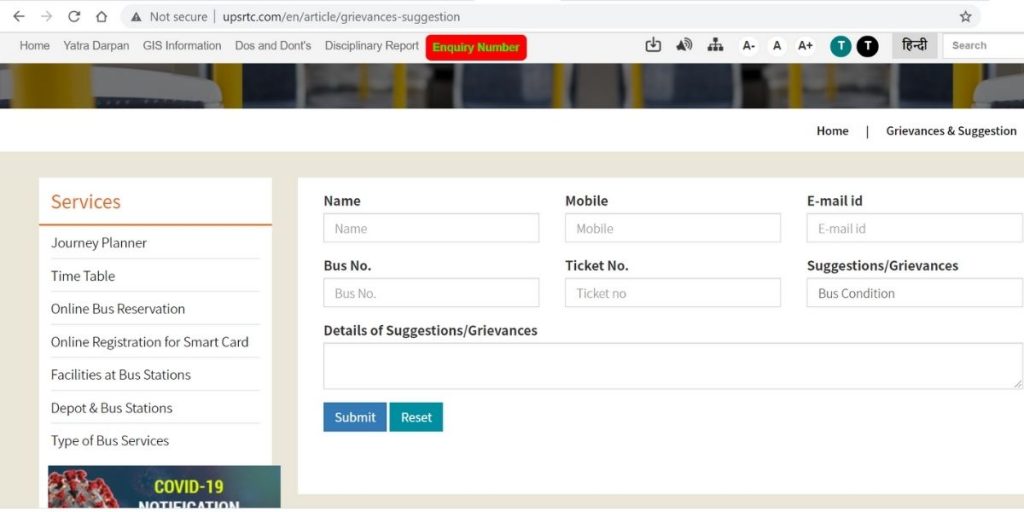Image resolution: width=1024 pixels, height=512 pixels.
Task: Reload the page in browser
Action: point(74,17)
